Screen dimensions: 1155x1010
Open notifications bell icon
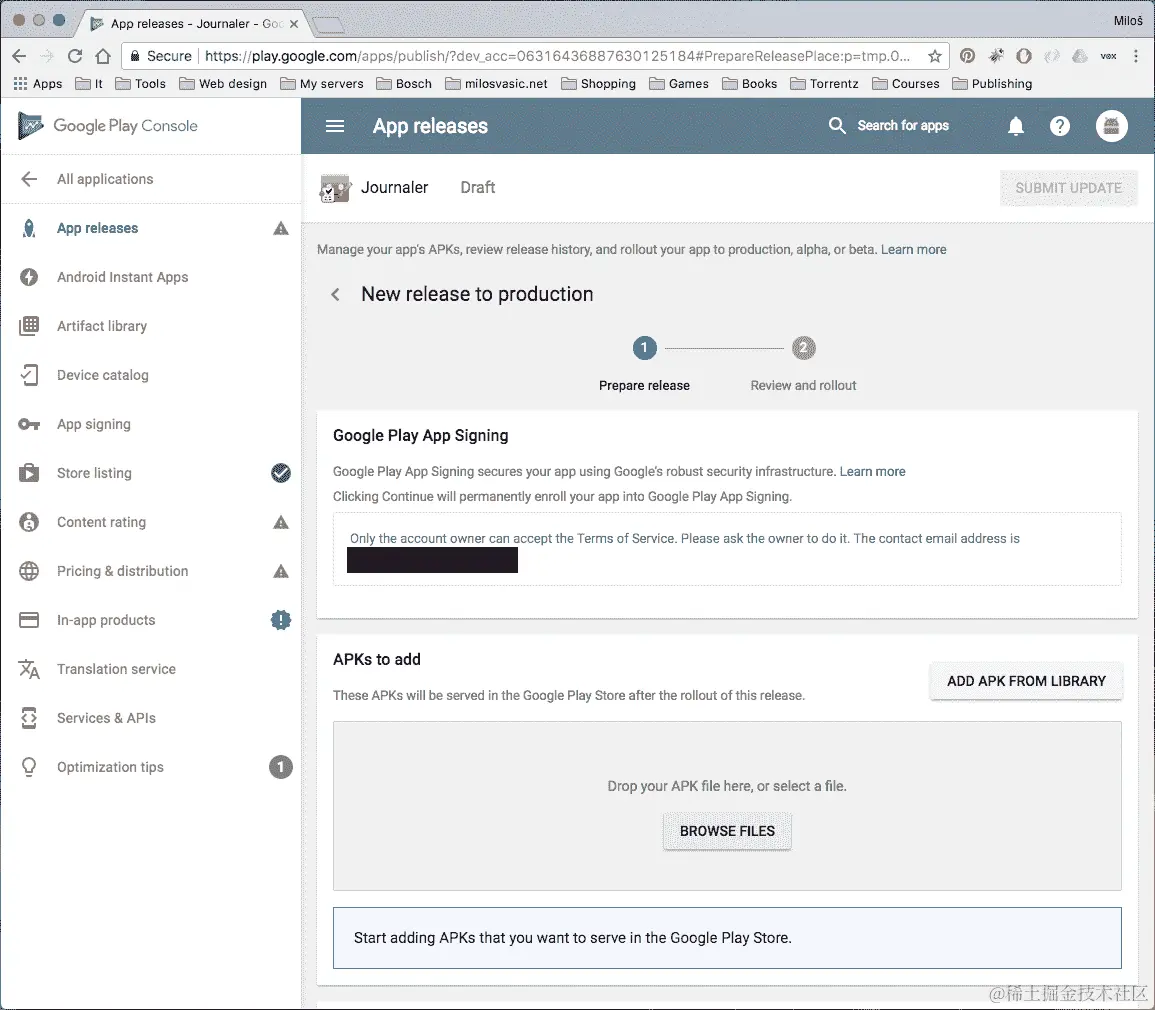(x=1016, y=126)
